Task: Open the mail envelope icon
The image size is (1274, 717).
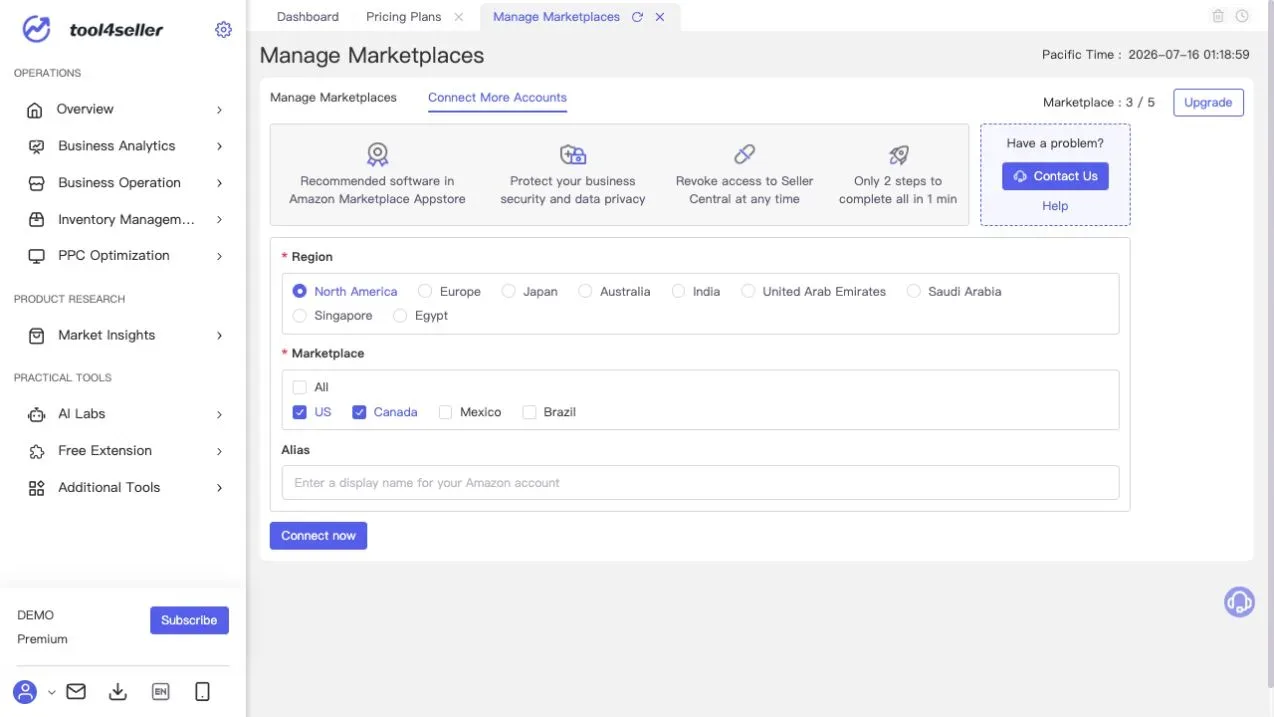Action: click(x=76, y=691)
